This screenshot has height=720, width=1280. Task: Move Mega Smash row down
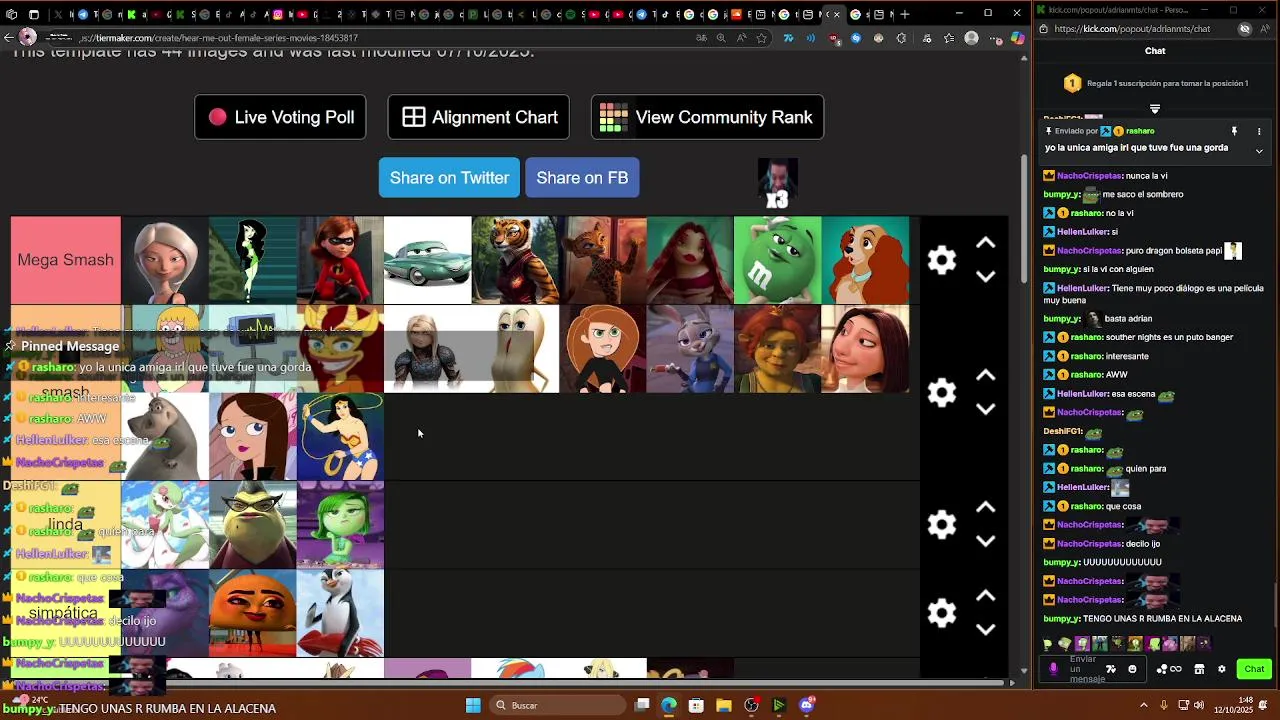(985, 277)
